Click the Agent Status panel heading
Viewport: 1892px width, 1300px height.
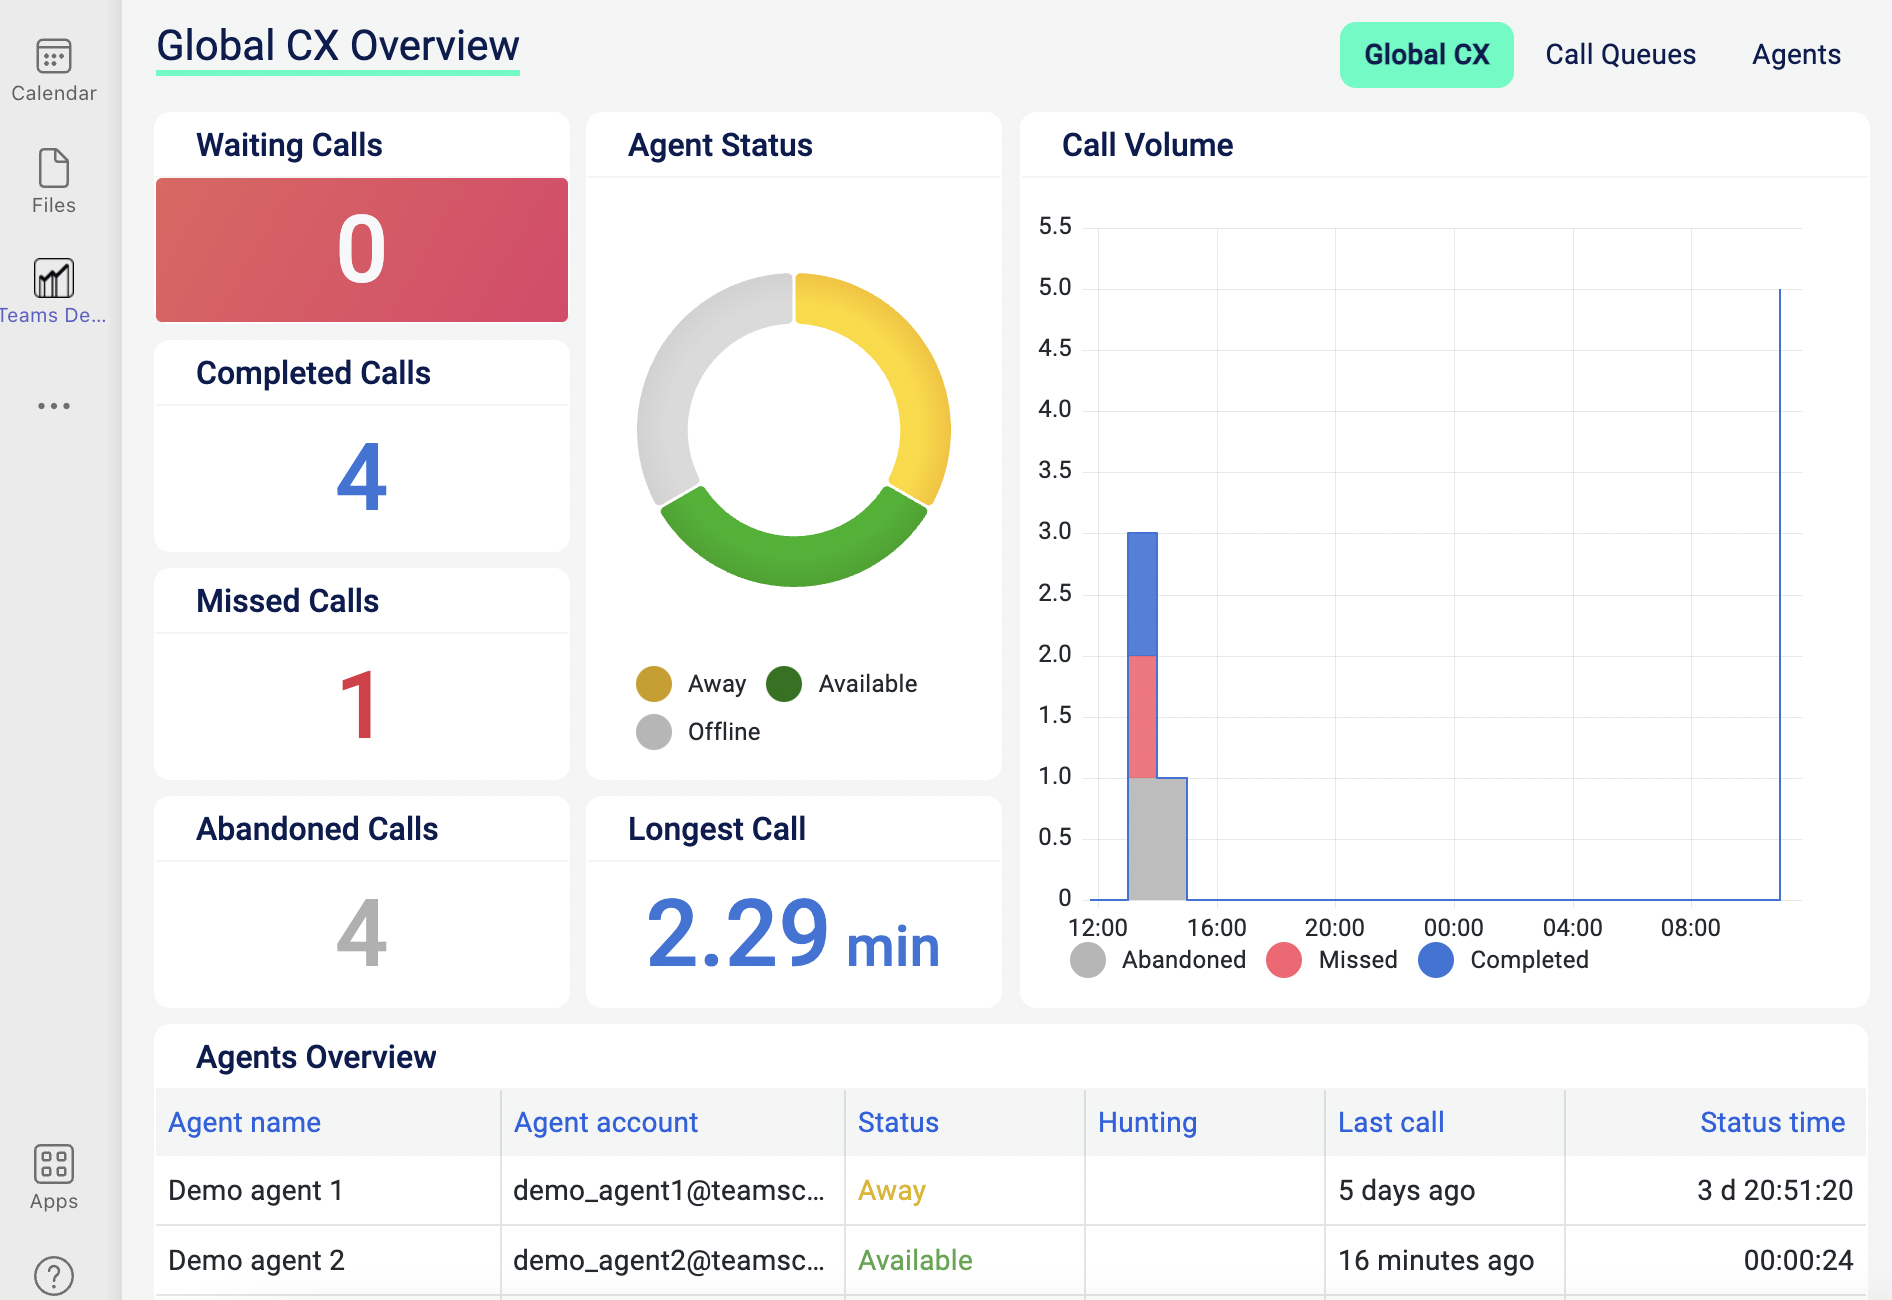(720, 145)
